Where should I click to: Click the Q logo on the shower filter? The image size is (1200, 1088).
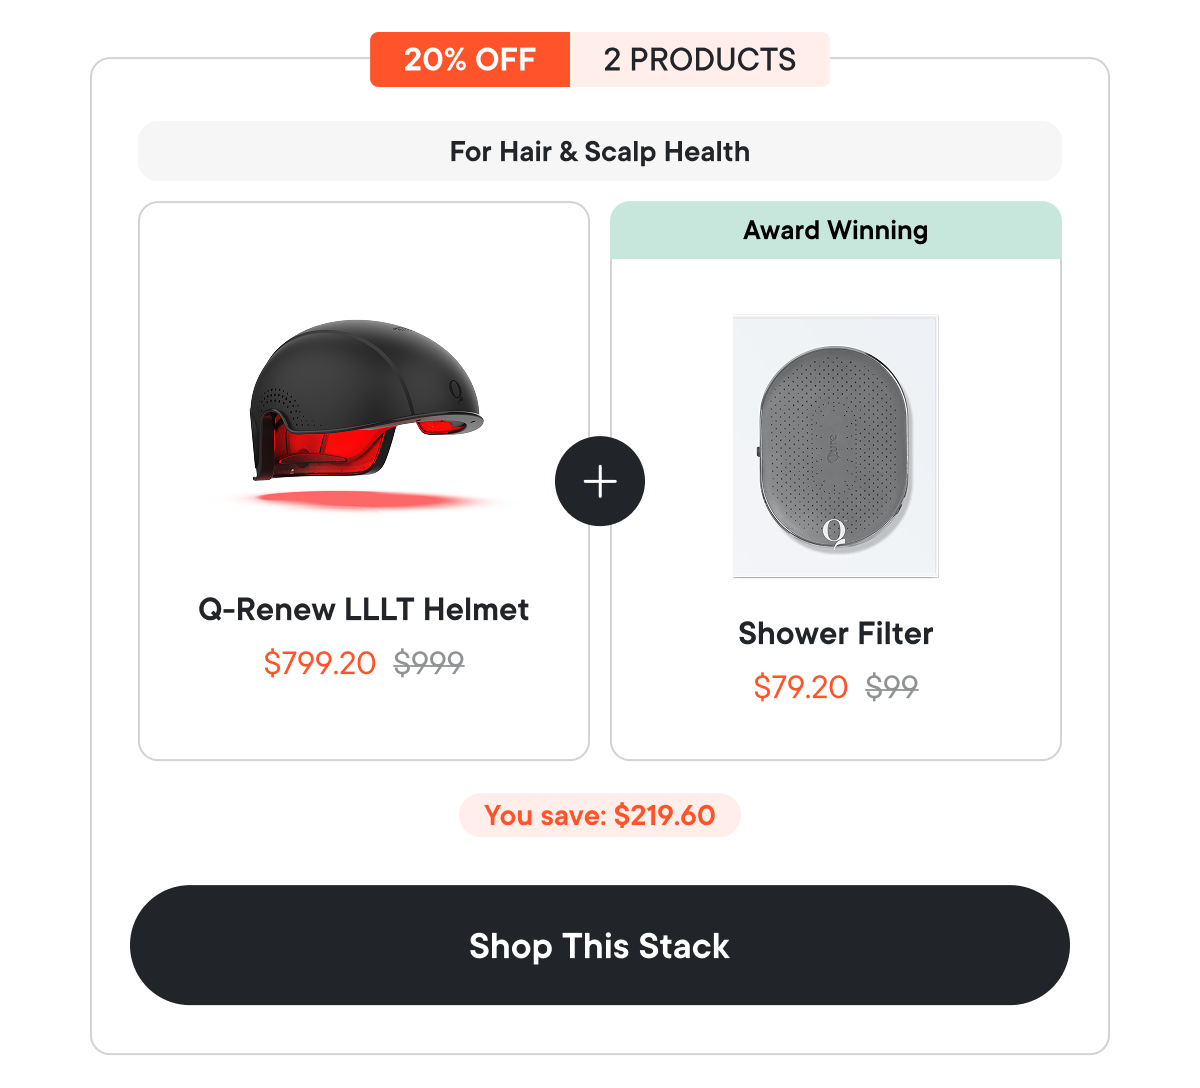[x=834, y=530]
